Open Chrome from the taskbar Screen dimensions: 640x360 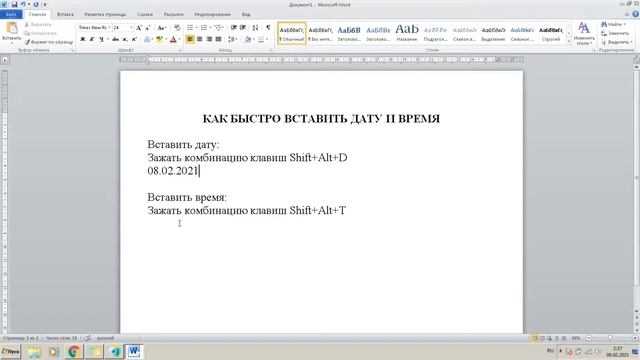(74, 351)
